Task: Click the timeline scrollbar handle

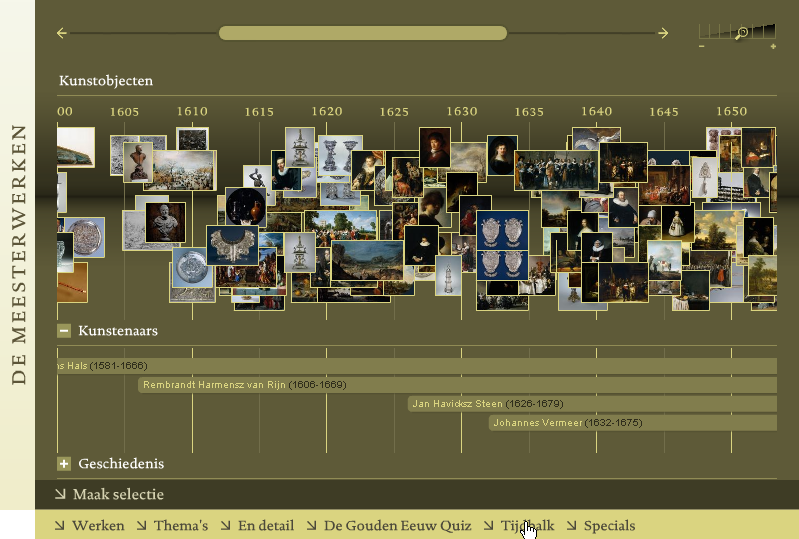Action: tap(363, 33)
